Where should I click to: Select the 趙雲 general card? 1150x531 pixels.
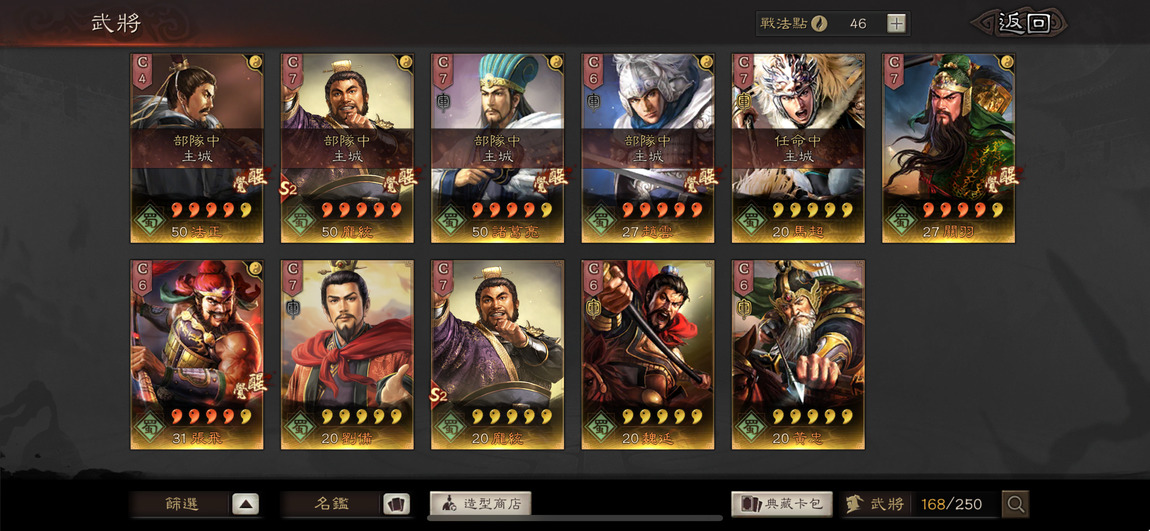tap(648, 148)
